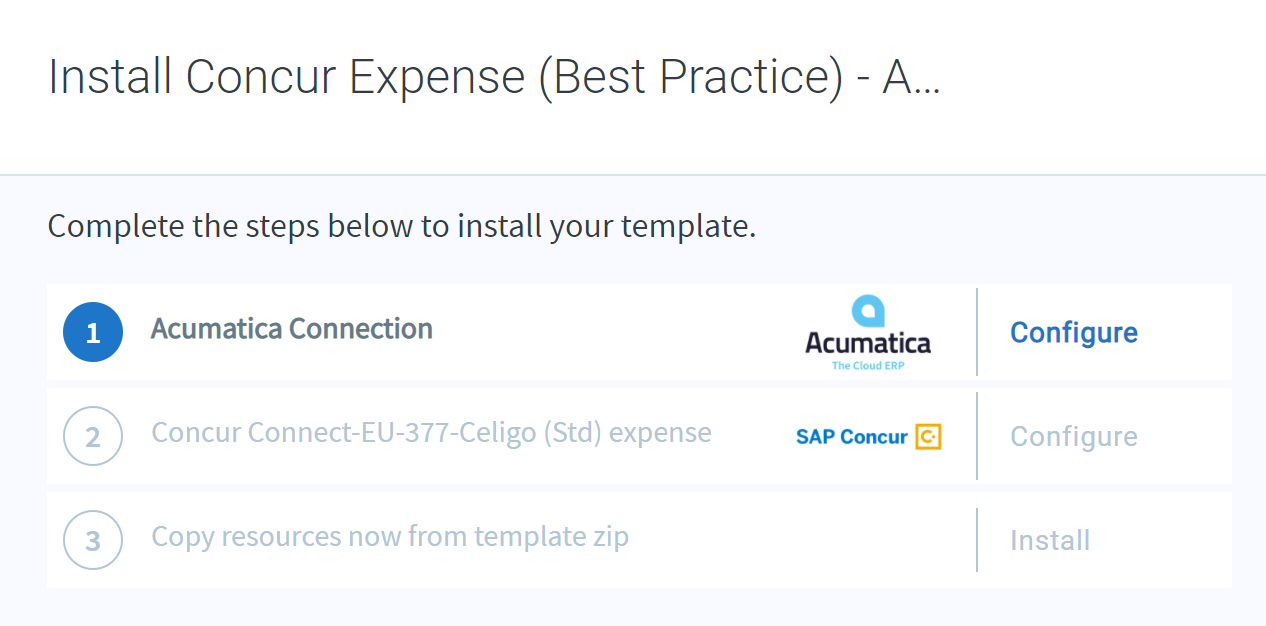The width and height of the screenshot is (1266, 626).
Task: Click the divider beside the first Configure link
Action: (x=977, y=332)
